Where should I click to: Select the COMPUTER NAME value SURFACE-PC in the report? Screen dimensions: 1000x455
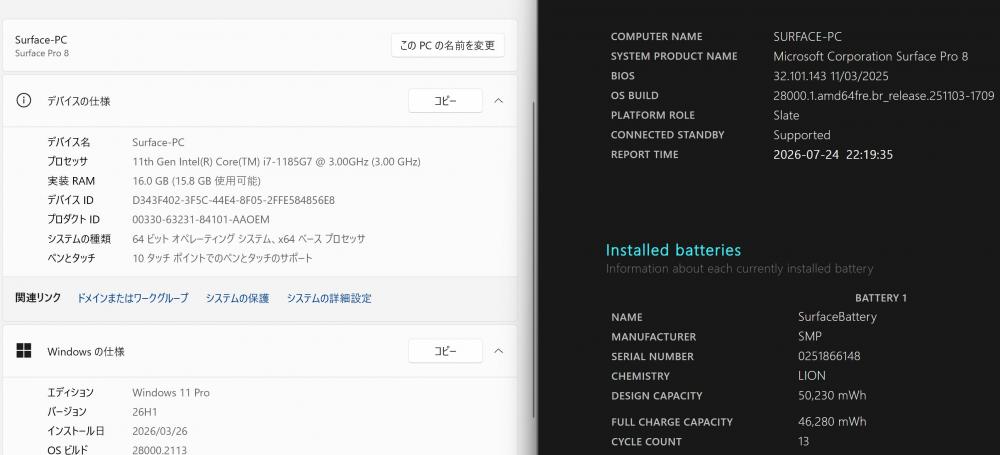point(807,36)
